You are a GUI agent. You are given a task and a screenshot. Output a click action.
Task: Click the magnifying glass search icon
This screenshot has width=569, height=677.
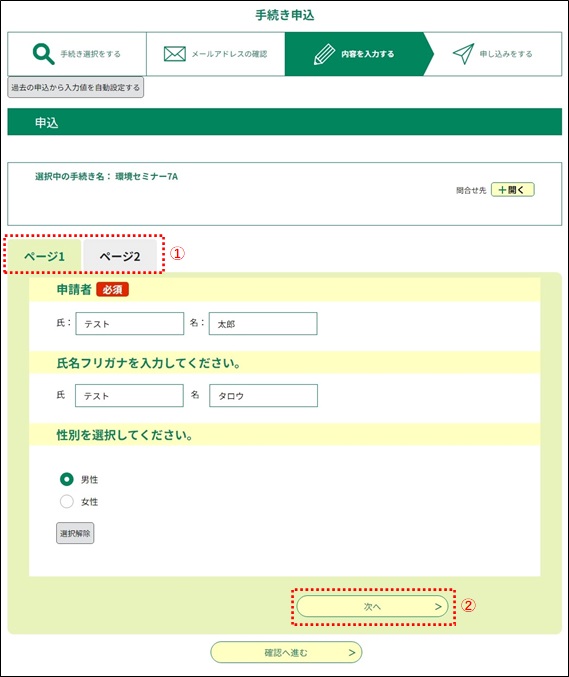[44, 54]
